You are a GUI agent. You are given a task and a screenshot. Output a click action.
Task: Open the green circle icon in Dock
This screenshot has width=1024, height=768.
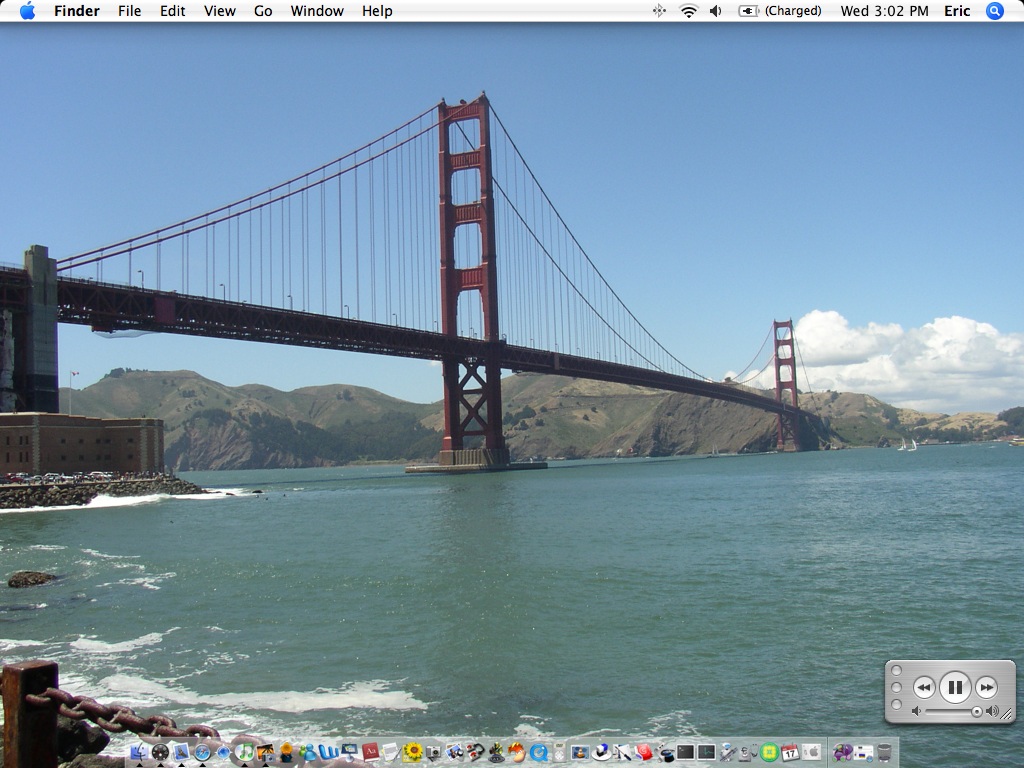[x=769, y=752]
